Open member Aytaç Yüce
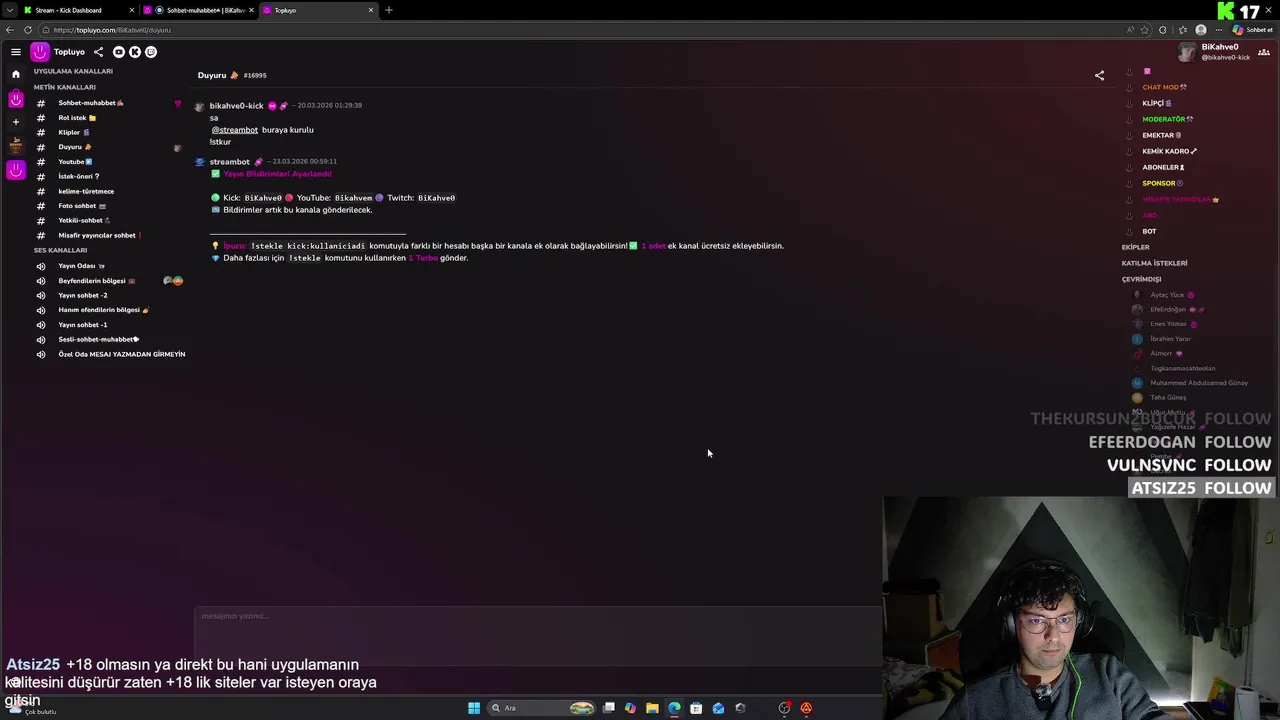 click(1167, 295)
